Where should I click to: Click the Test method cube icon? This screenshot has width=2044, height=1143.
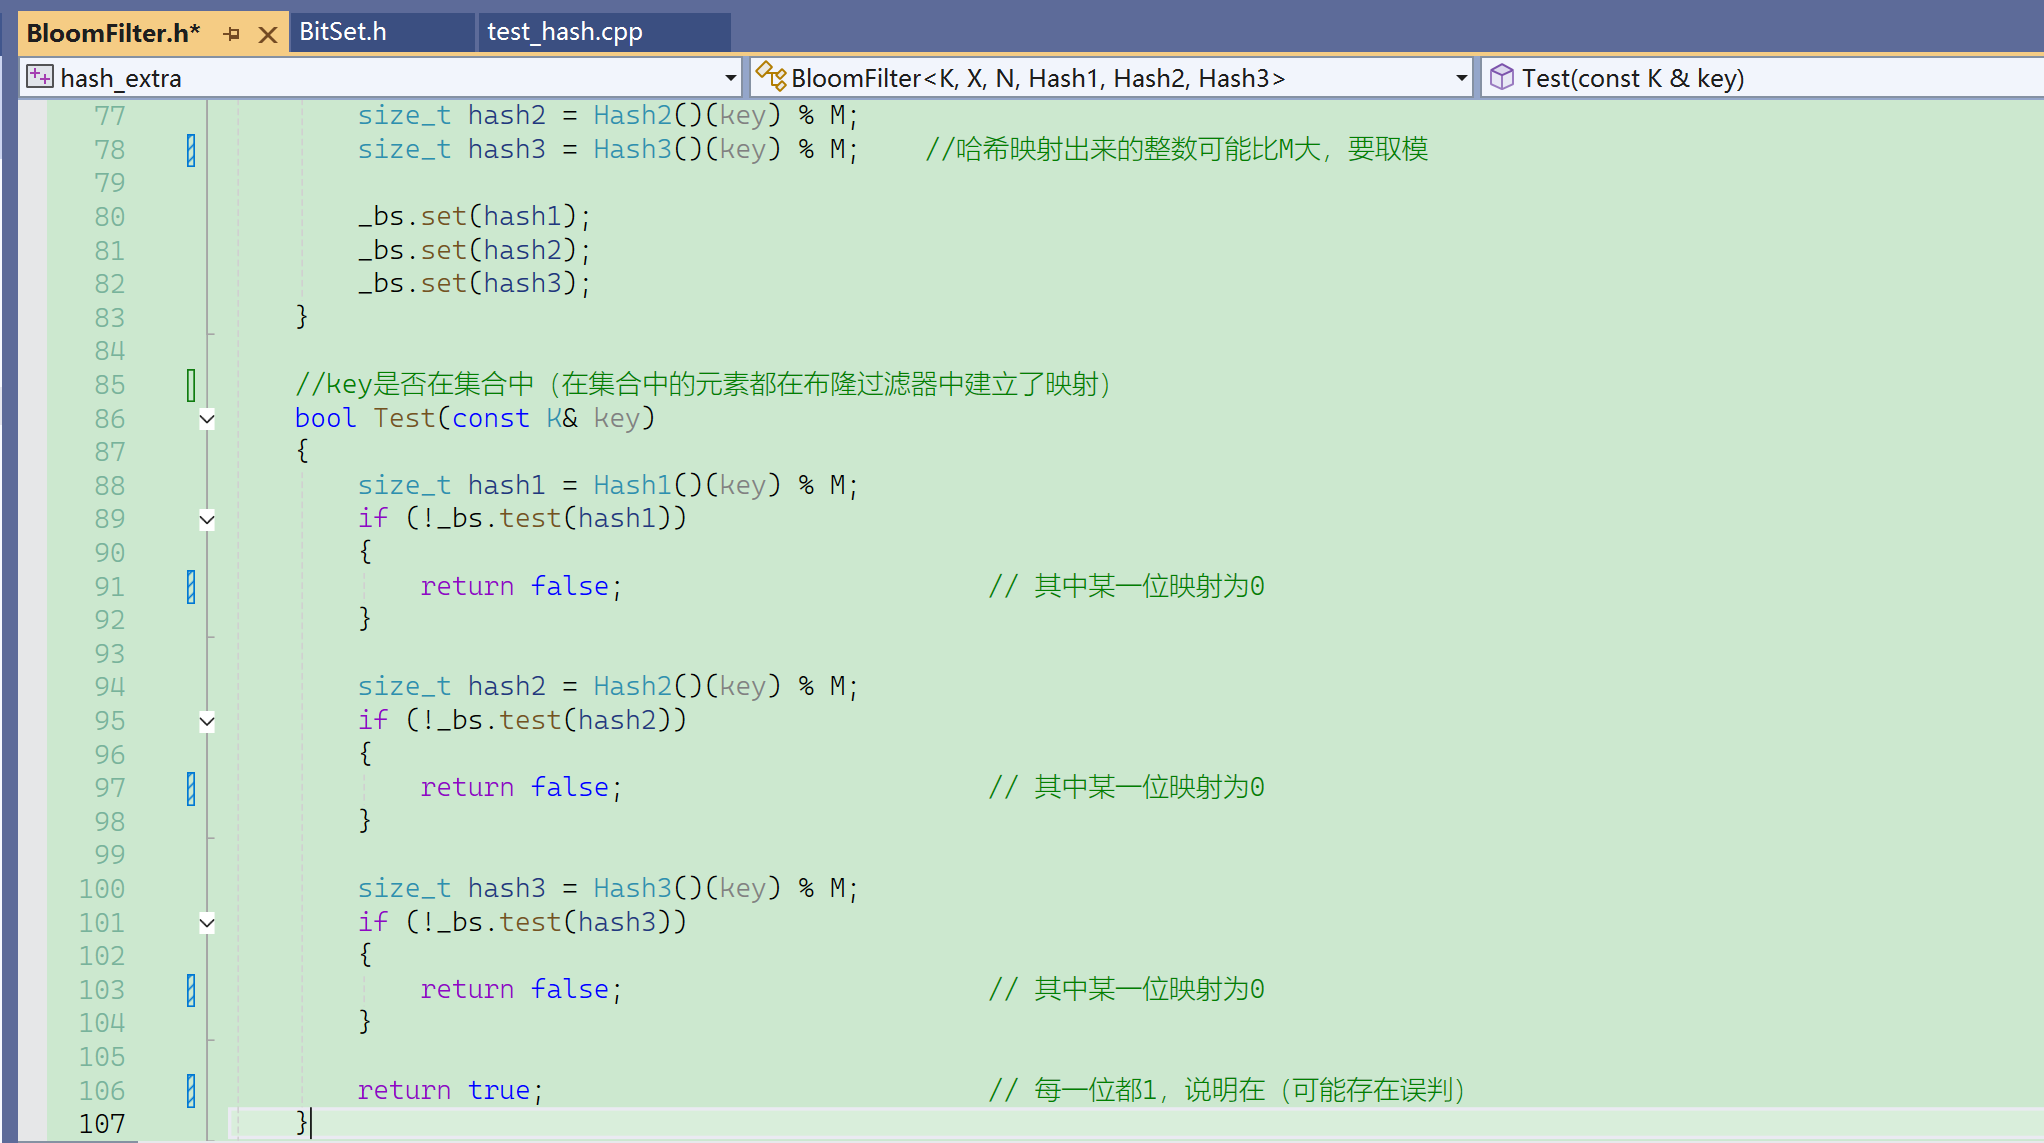point(1501,77)
